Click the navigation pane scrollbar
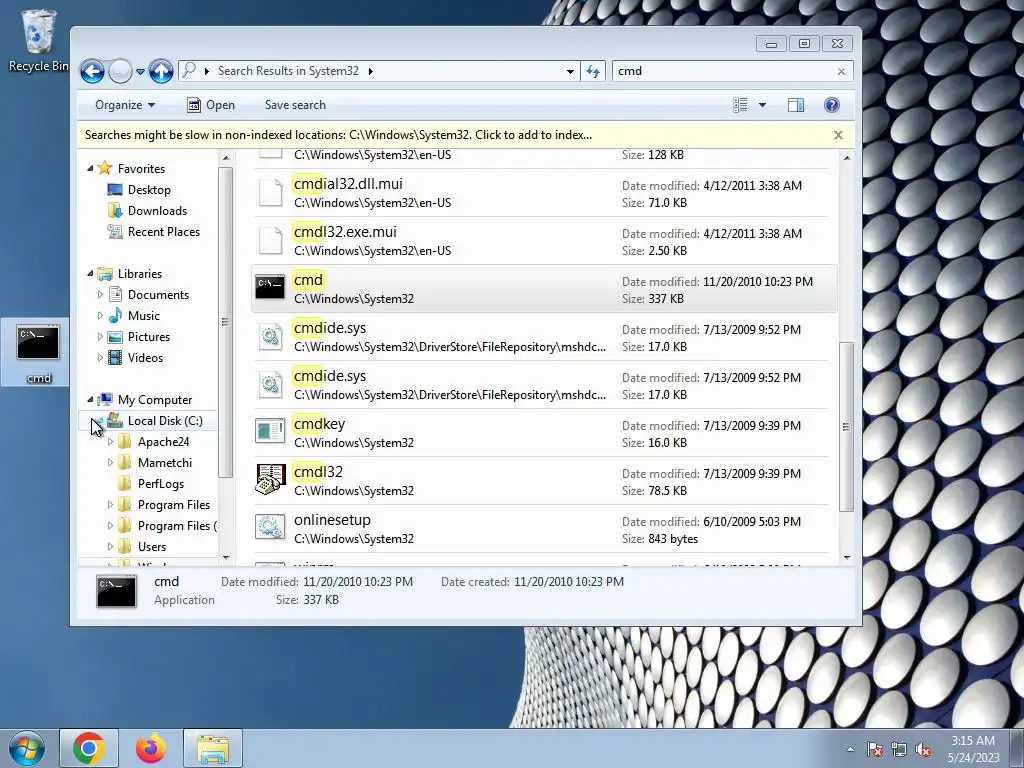 coord(226,321)
